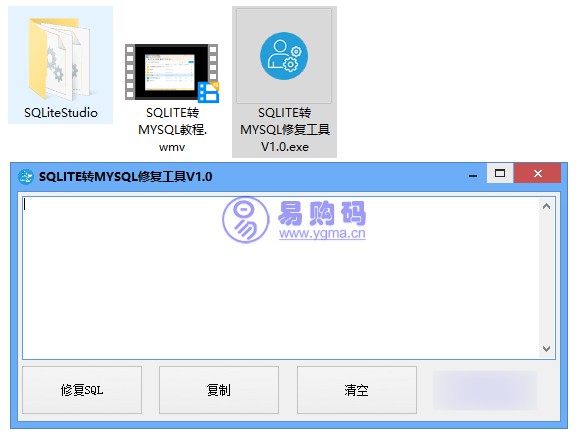Click the 易购码 circular watermark logo
Screen dimensions: 584x436
246,219
